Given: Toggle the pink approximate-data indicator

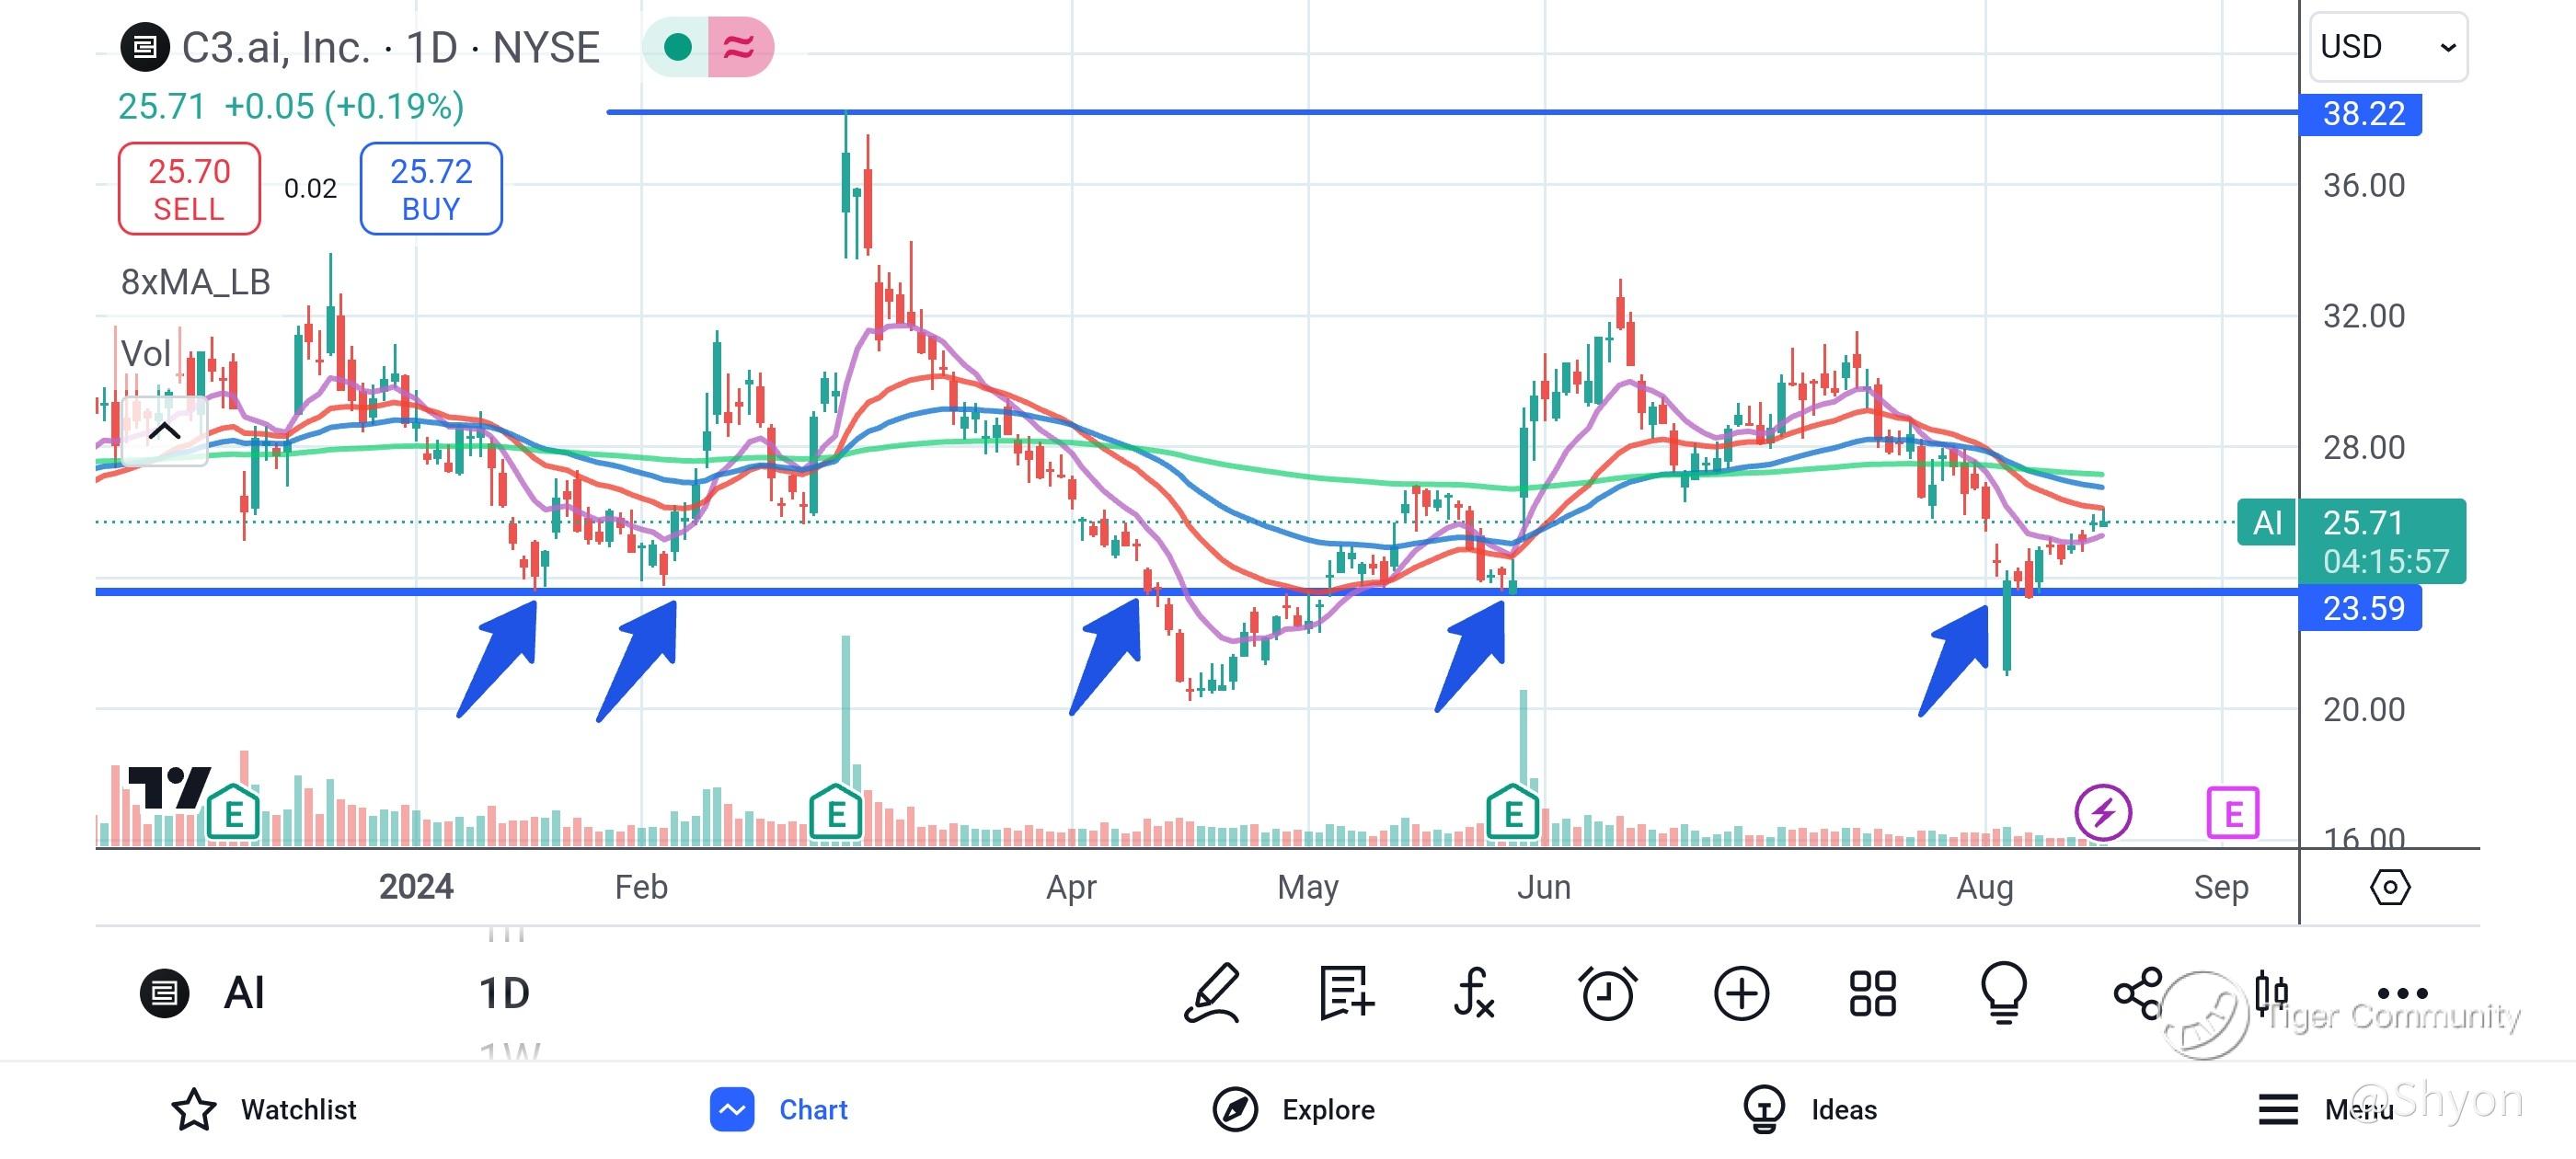Looking at the screenshot, I should pyautogui.click(x=739, y=47).
